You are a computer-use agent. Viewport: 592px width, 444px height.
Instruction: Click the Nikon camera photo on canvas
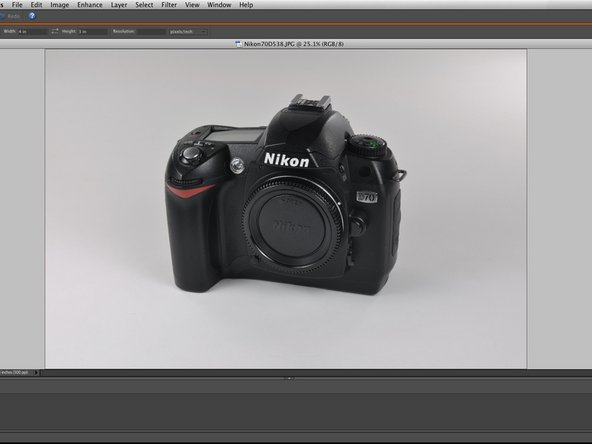point(286,208)
